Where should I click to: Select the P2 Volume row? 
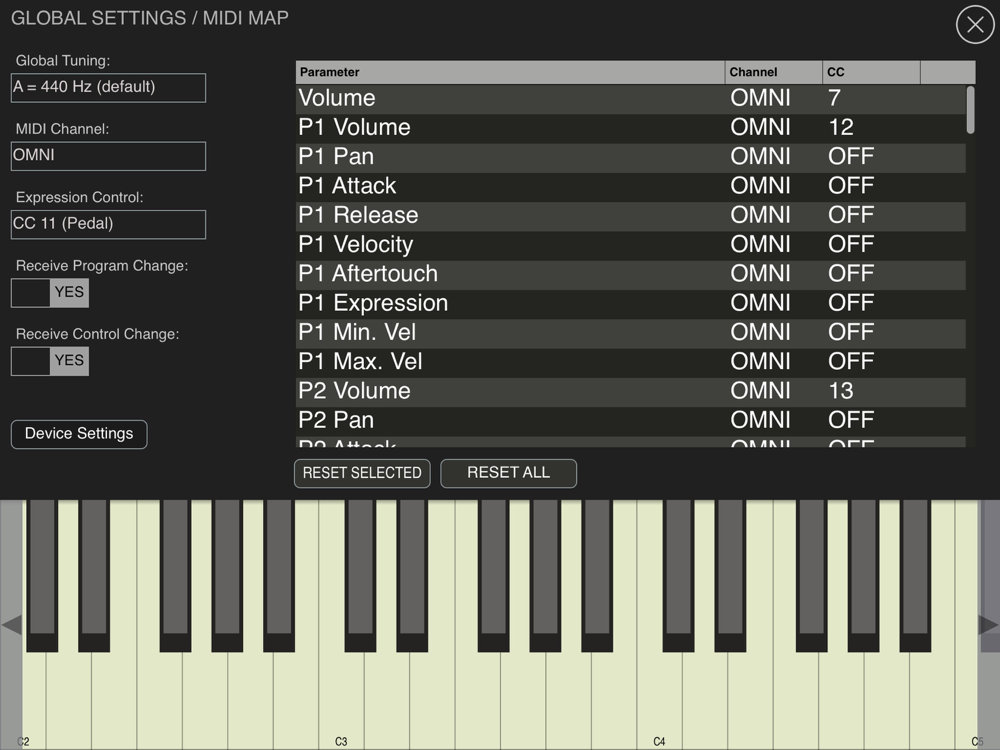(x=631, y=392)
